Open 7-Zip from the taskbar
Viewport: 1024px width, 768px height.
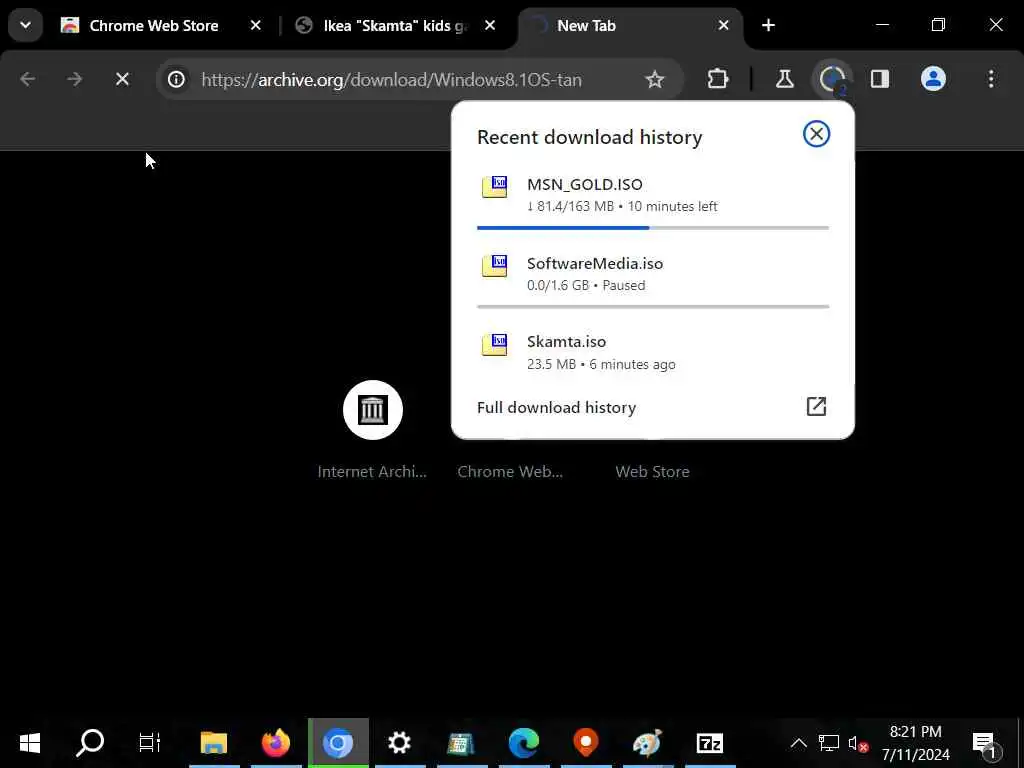point(710,743)
